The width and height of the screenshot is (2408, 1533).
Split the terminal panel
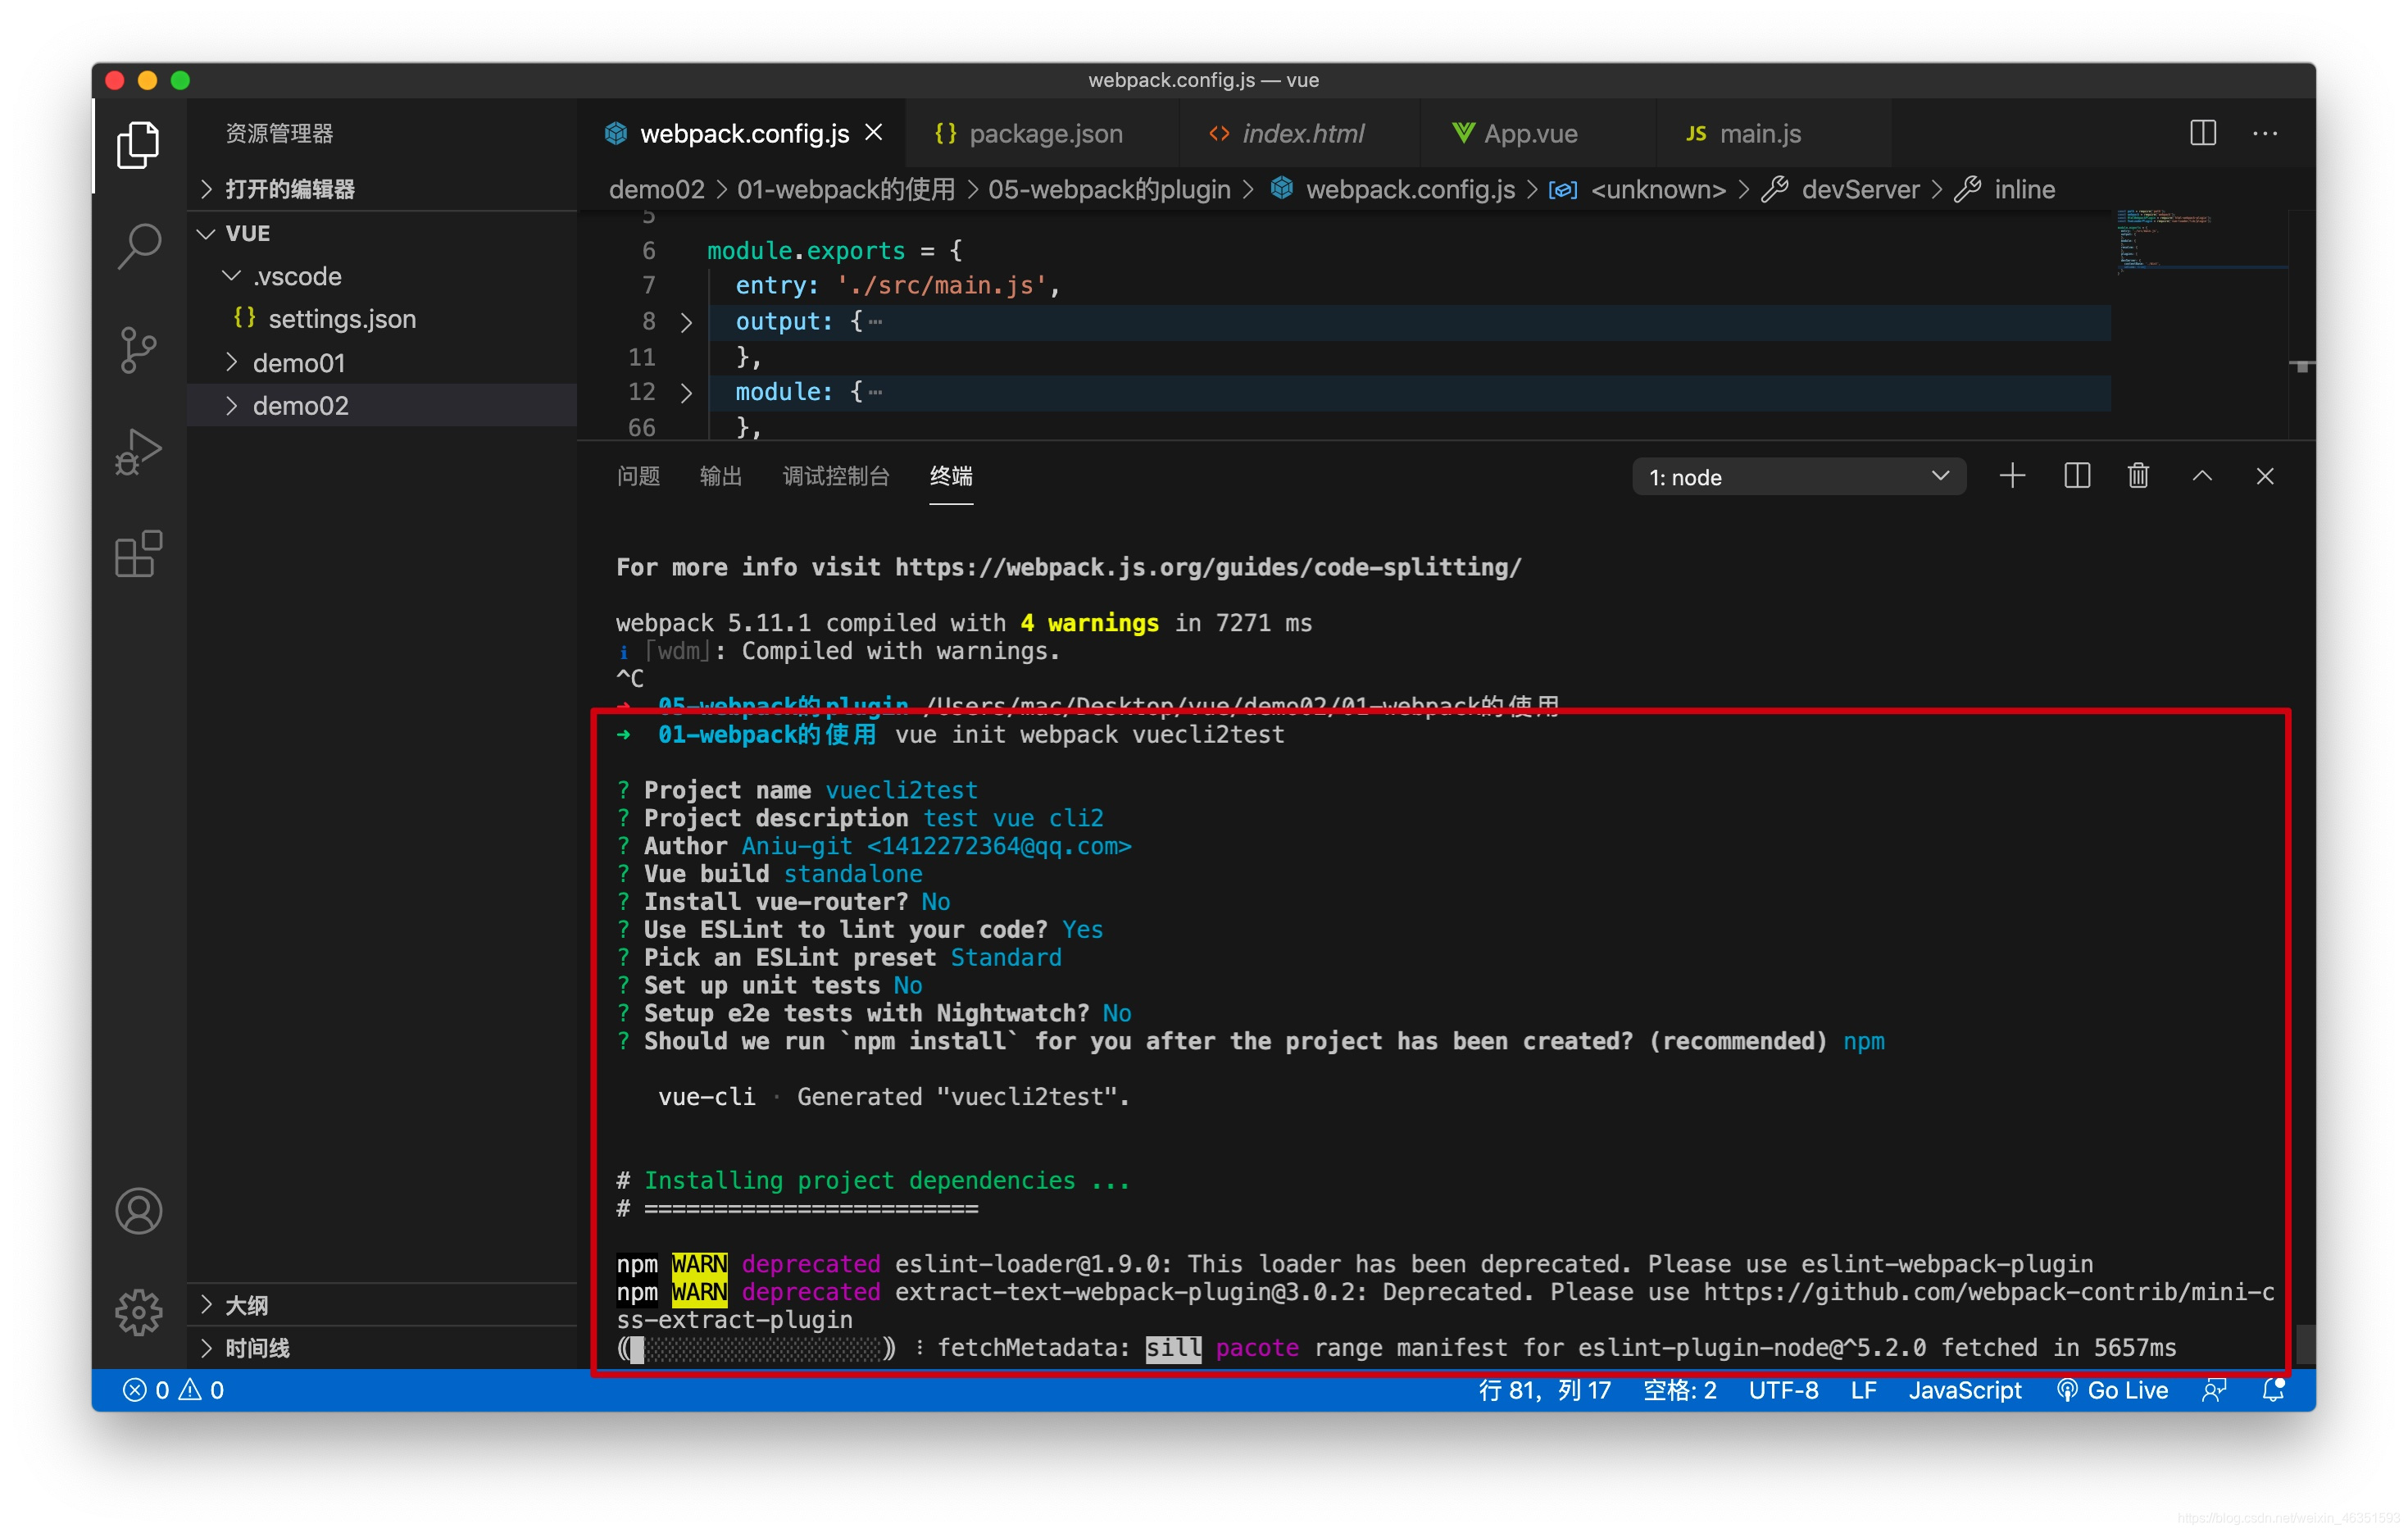pyautogui.click(x=2077, y=476)
